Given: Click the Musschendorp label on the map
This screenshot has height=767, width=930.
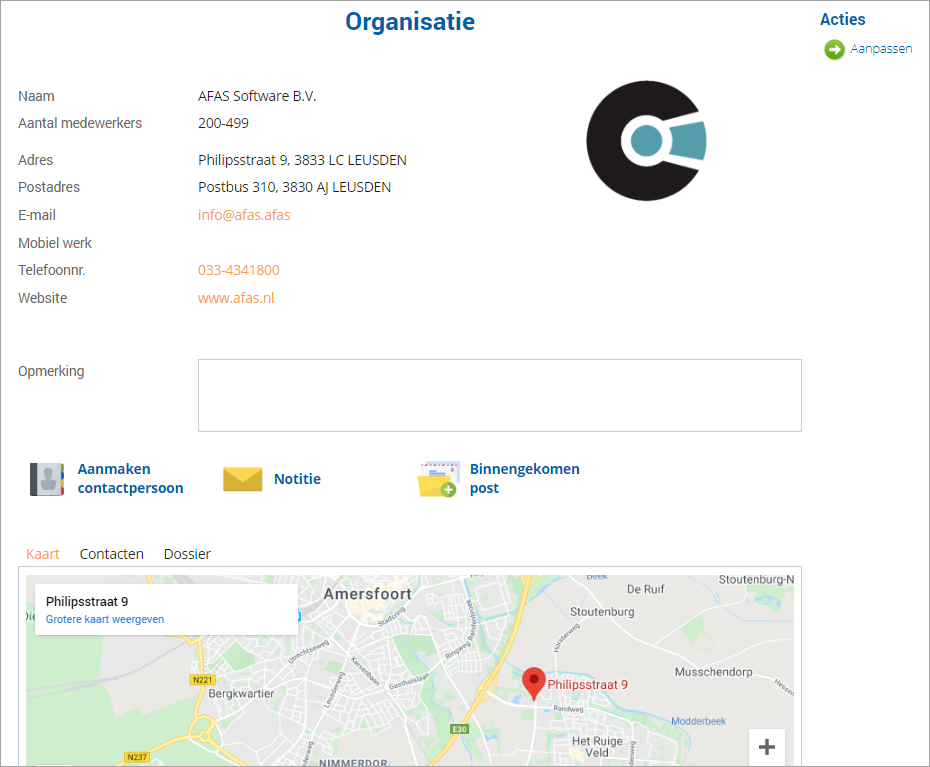Looking at the screenshot, I should (x=714, y=671).
